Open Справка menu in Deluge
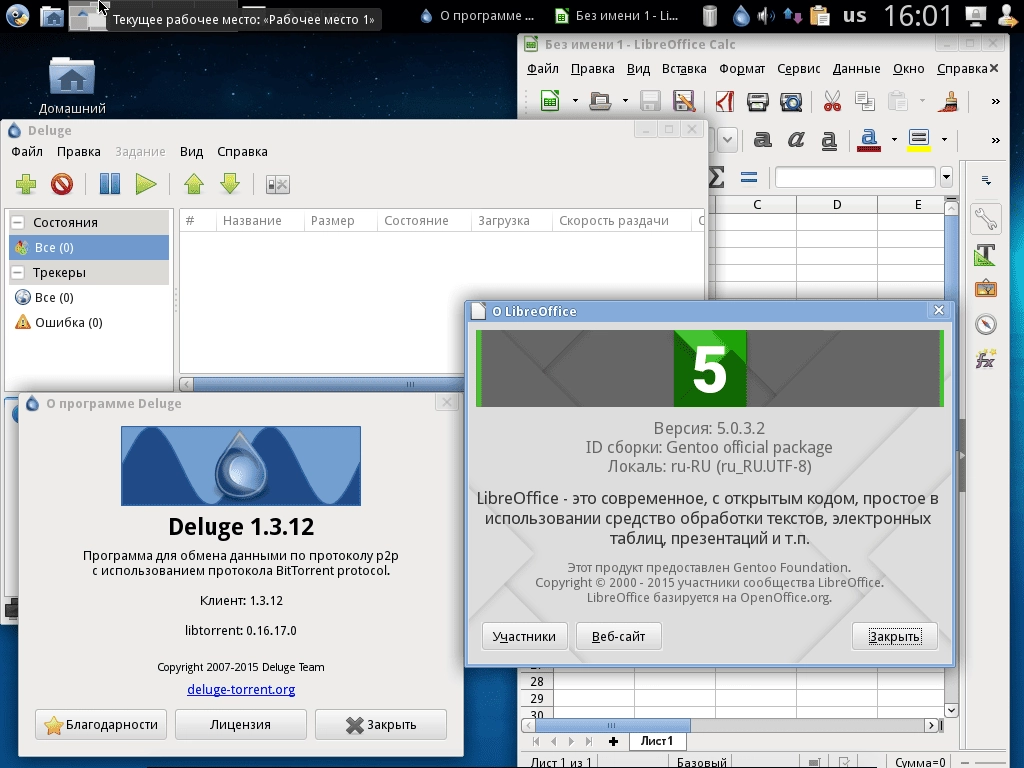Viewport: 1024px width, 768px height. pyautogui.click(x=242, y=152)
